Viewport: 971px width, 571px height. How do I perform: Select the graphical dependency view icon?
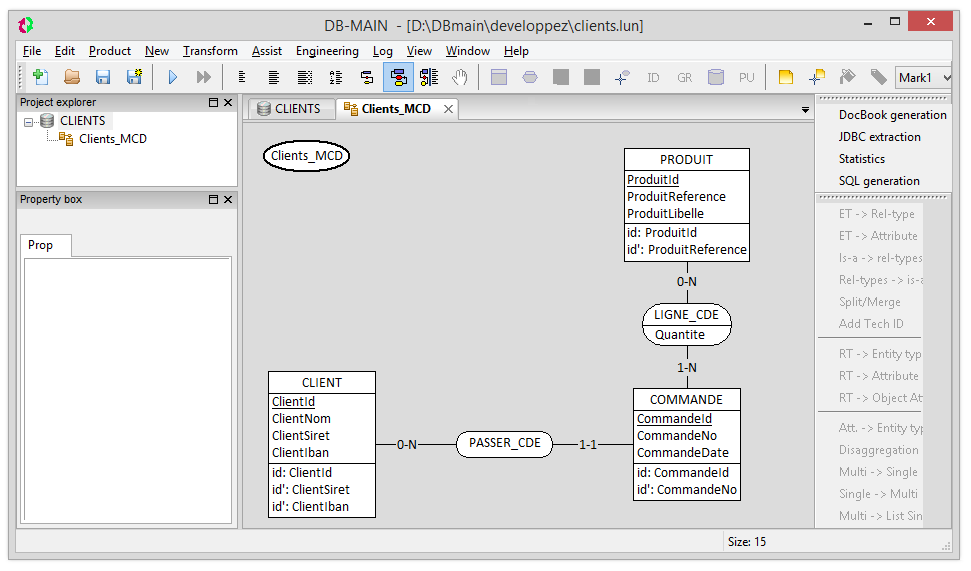pyautogui.click(x=429, y=77)
